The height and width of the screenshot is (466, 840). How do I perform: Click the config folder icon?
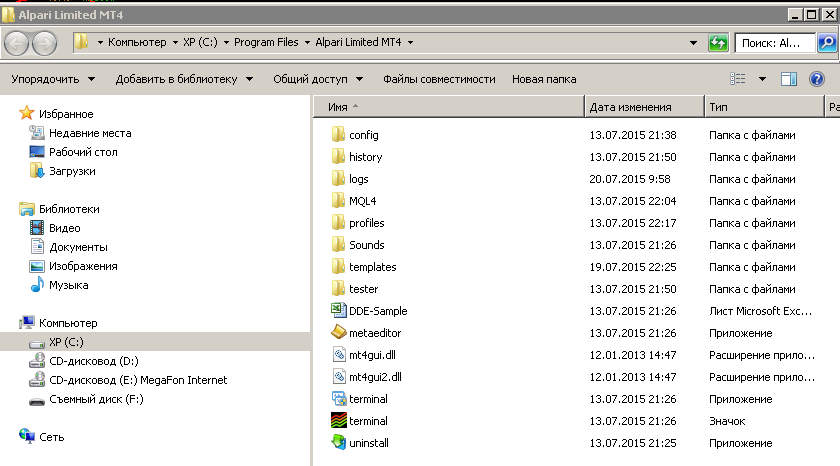point(338,134)
